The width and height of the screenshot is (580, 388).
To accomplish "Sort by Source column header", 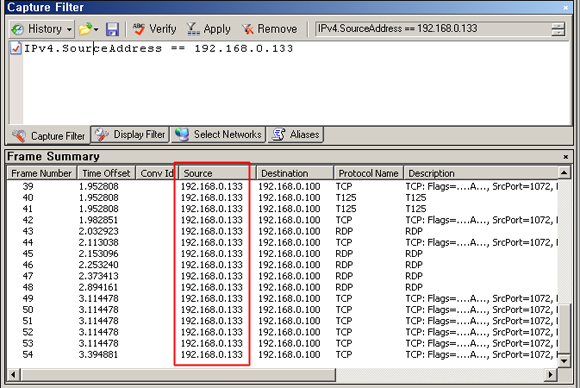I will 218,173.
